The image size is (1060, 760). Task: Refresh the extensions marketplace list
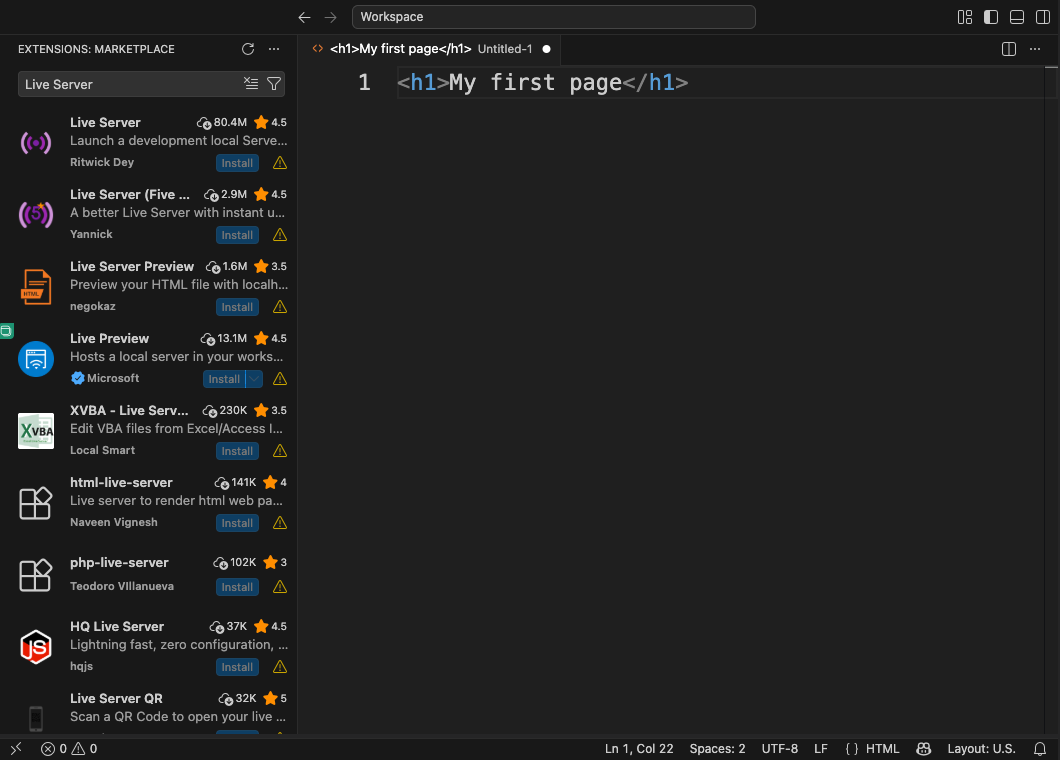tap(248, 49)
